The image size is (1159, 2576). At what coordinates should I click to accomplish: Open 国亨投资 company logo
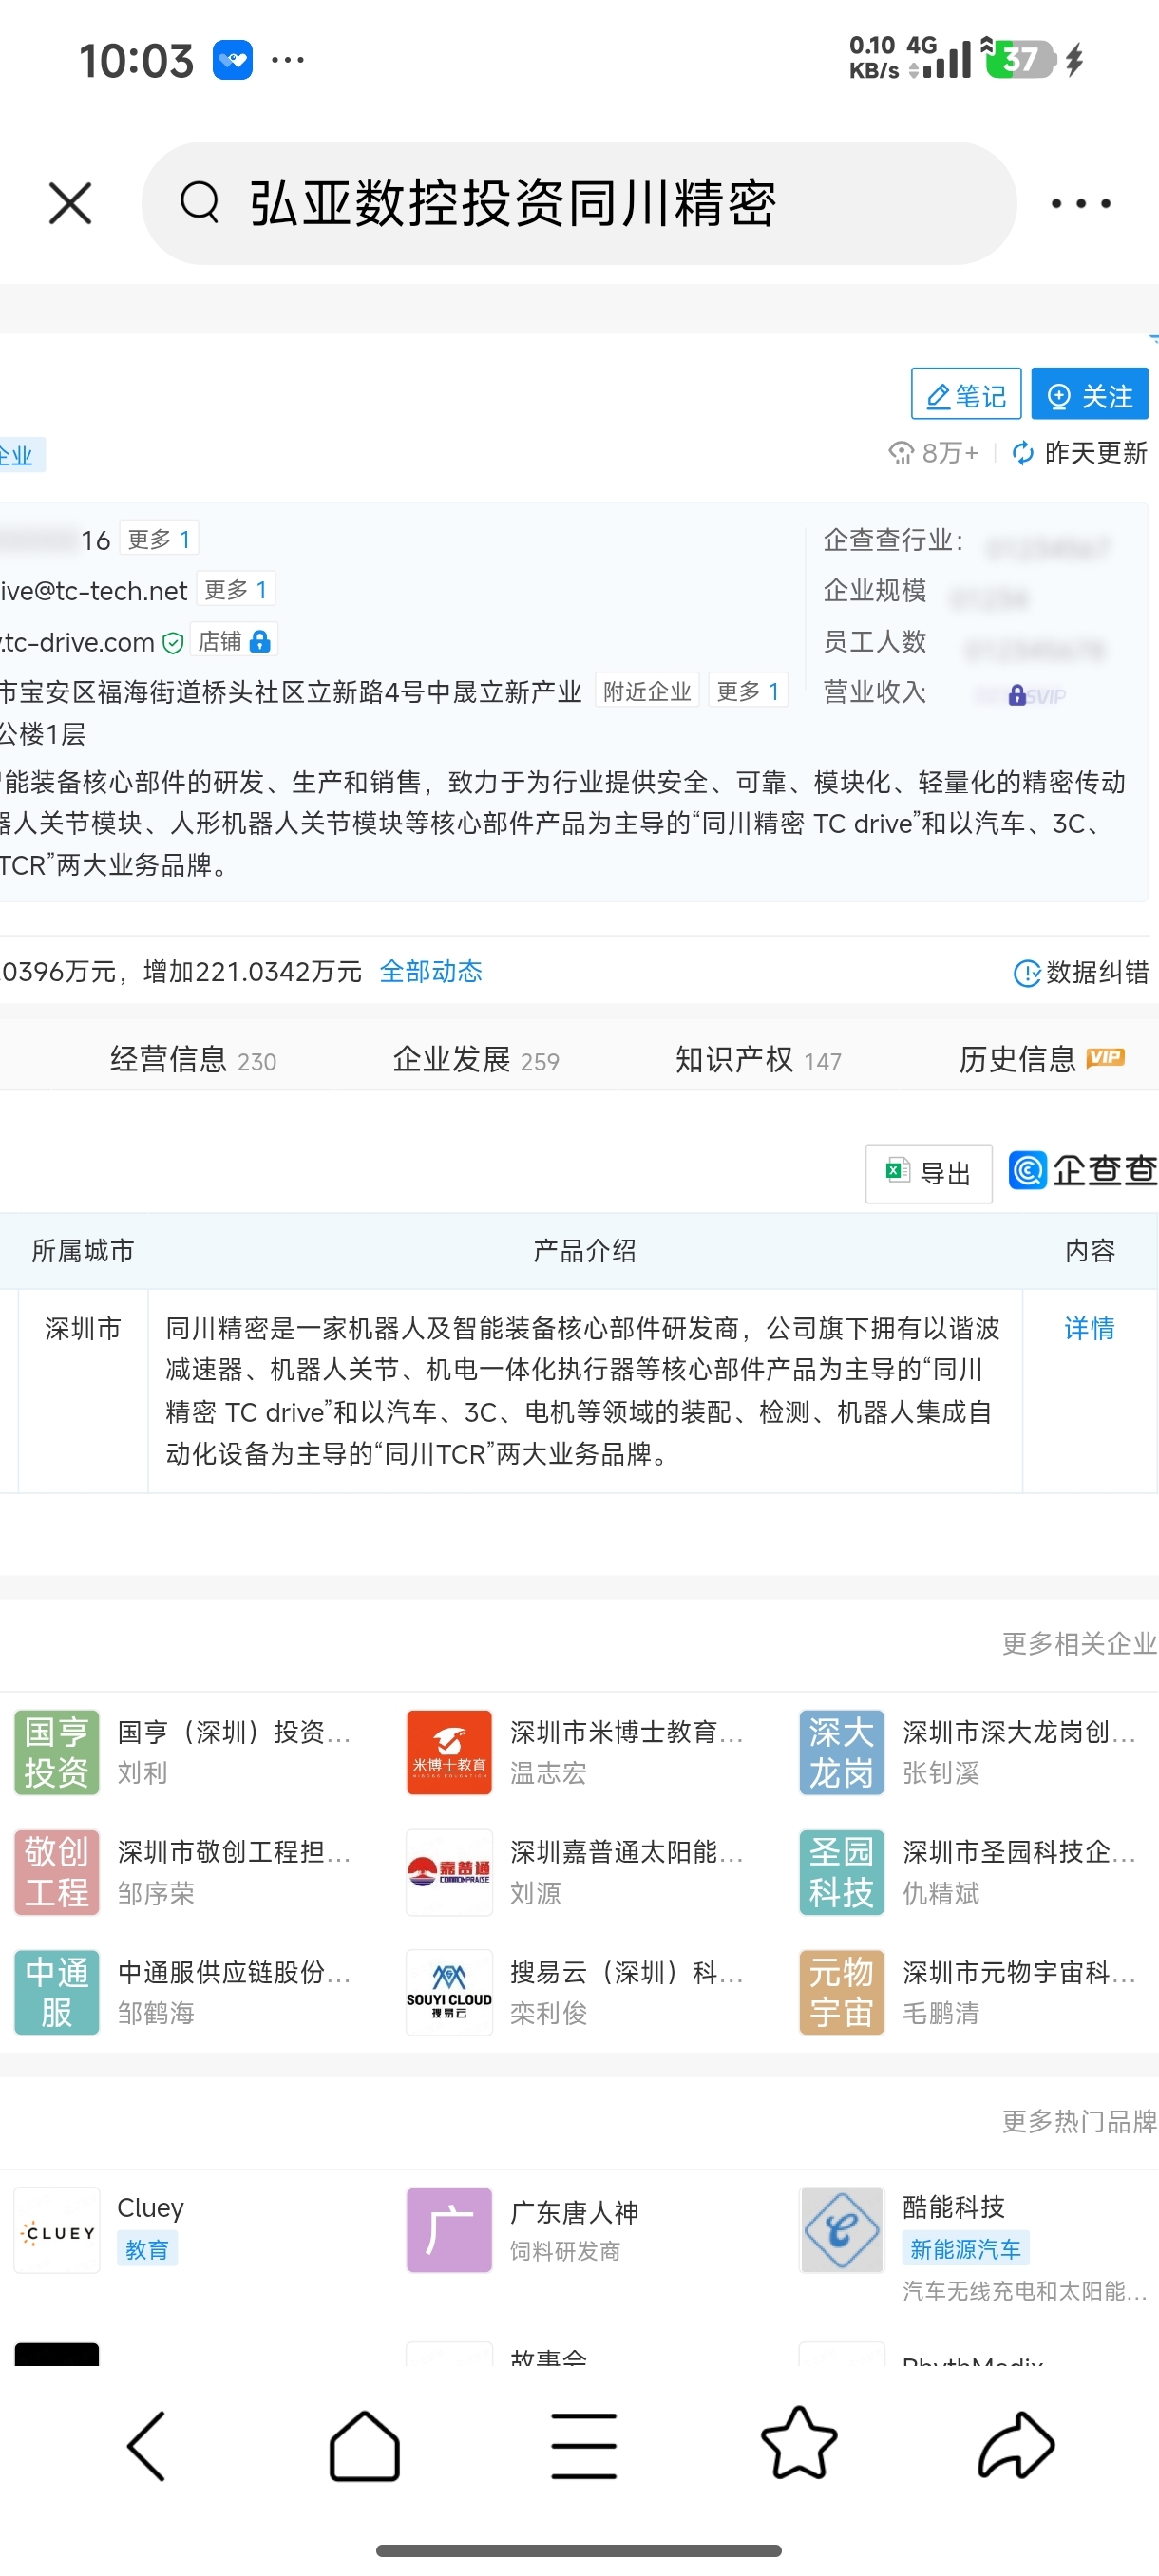(x=57, y=1752)
